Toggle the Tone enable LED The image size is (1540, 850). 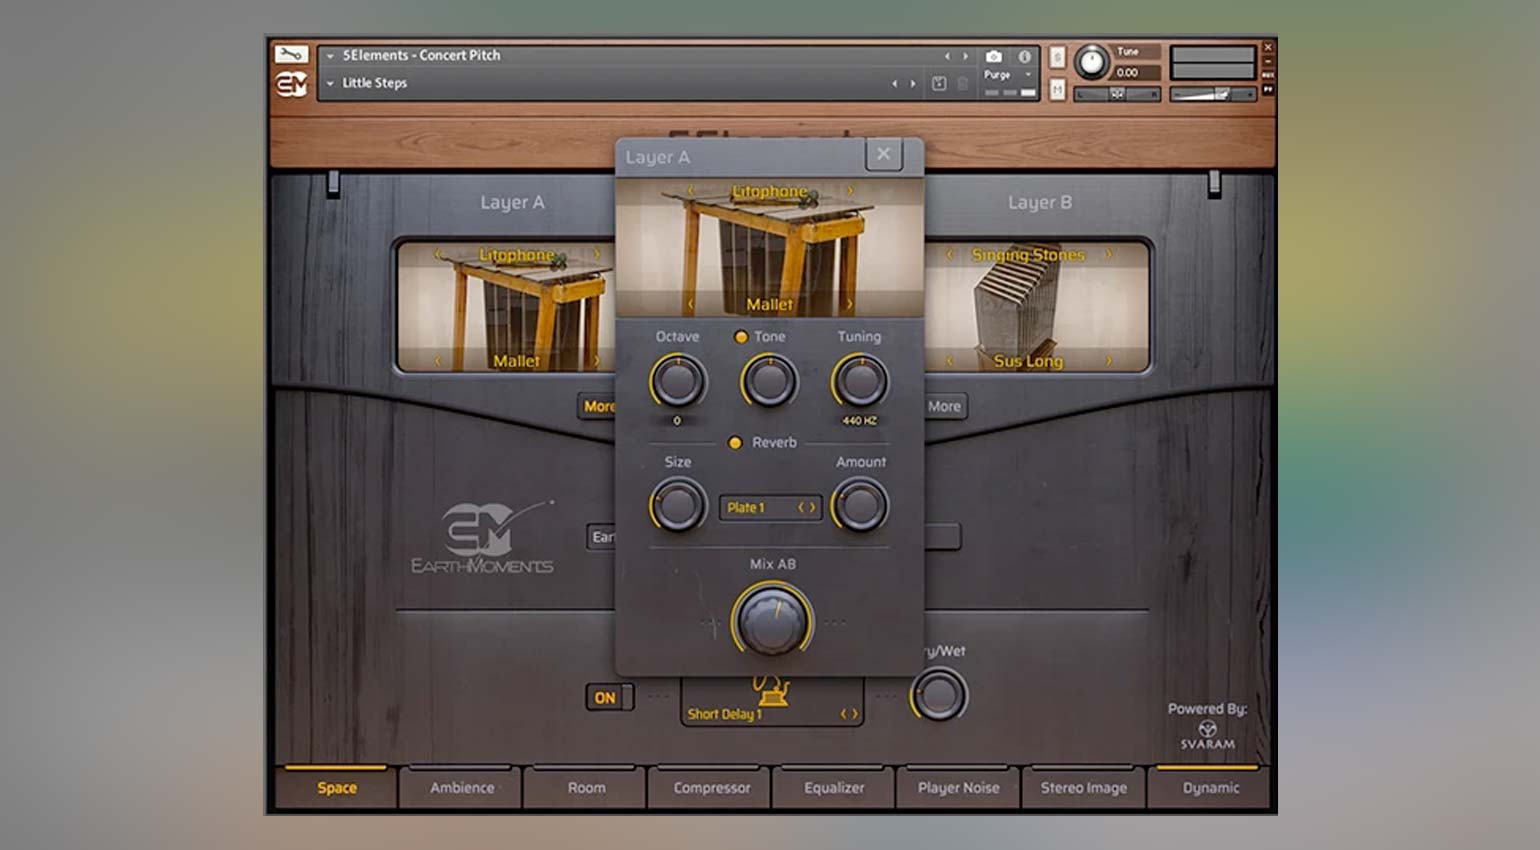[x=741, y=337]
